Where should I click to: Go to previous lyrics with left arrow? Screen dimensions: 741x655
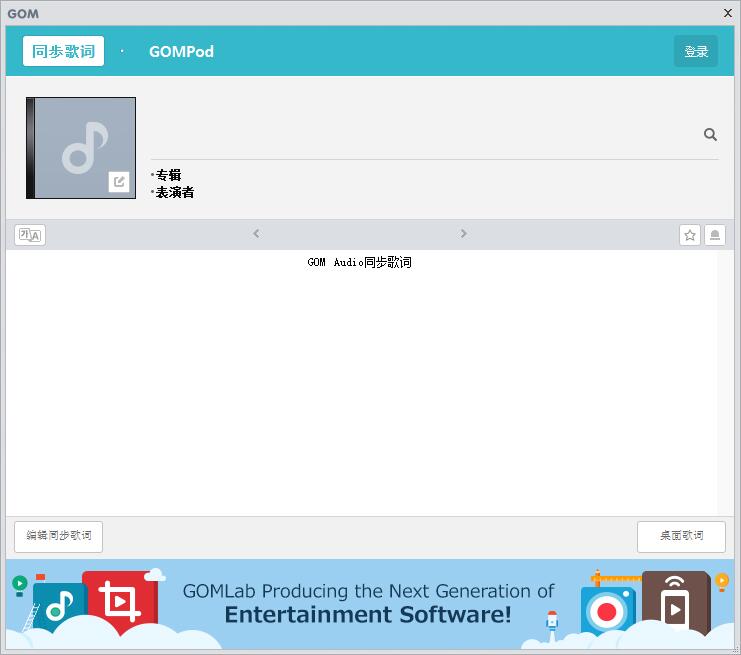[256, 233]
